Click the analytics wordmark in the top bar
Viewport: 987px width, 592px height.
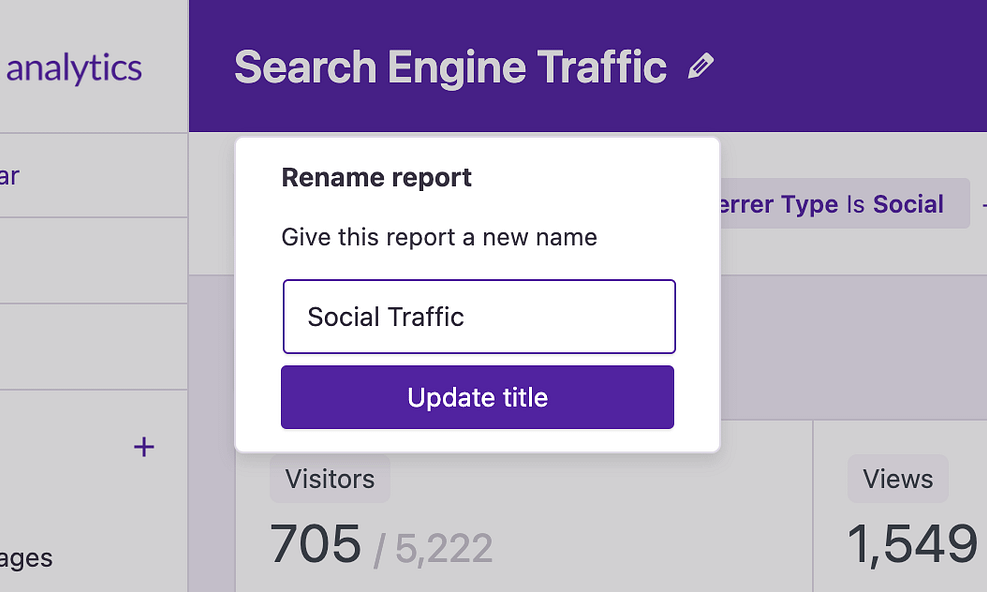pos(74,67)
